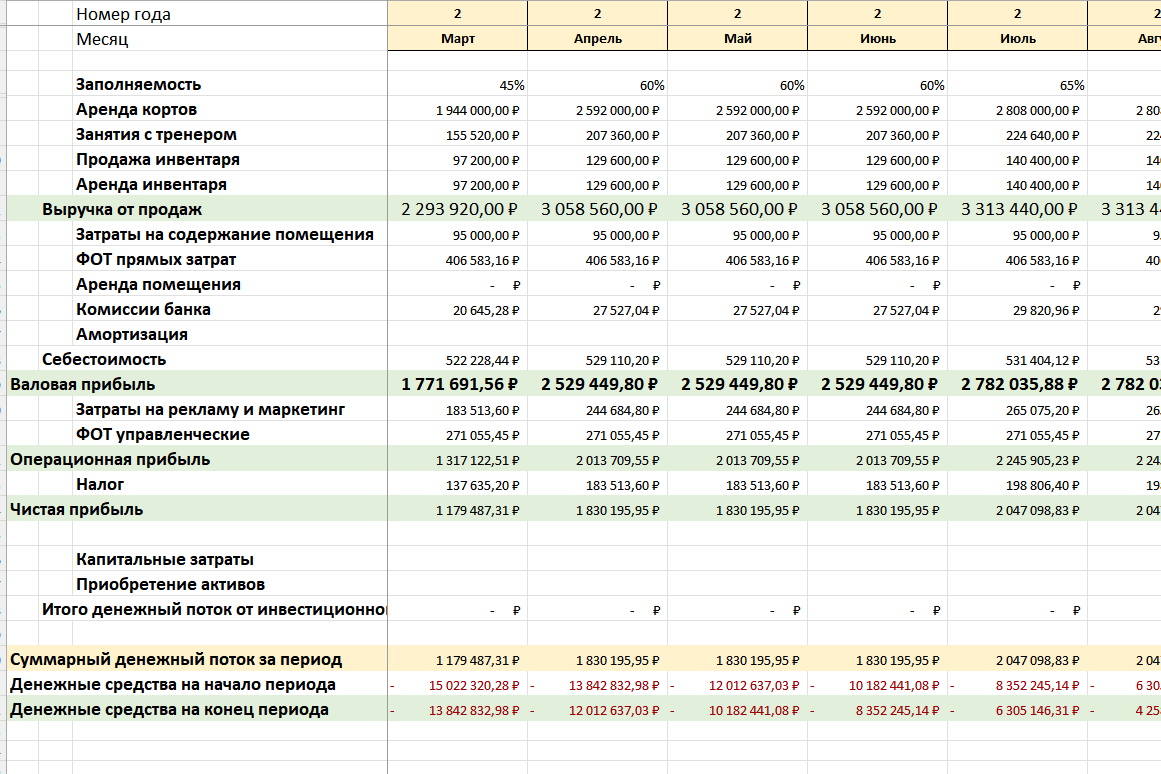
Task: Select red cell 6 305 146,31 ₽
Action: 1017,710
